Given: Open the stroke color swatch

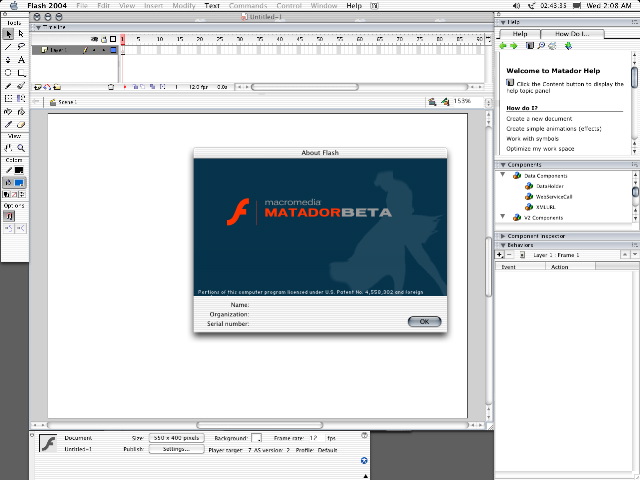Looking at the screenshot, I should [19, 171].
